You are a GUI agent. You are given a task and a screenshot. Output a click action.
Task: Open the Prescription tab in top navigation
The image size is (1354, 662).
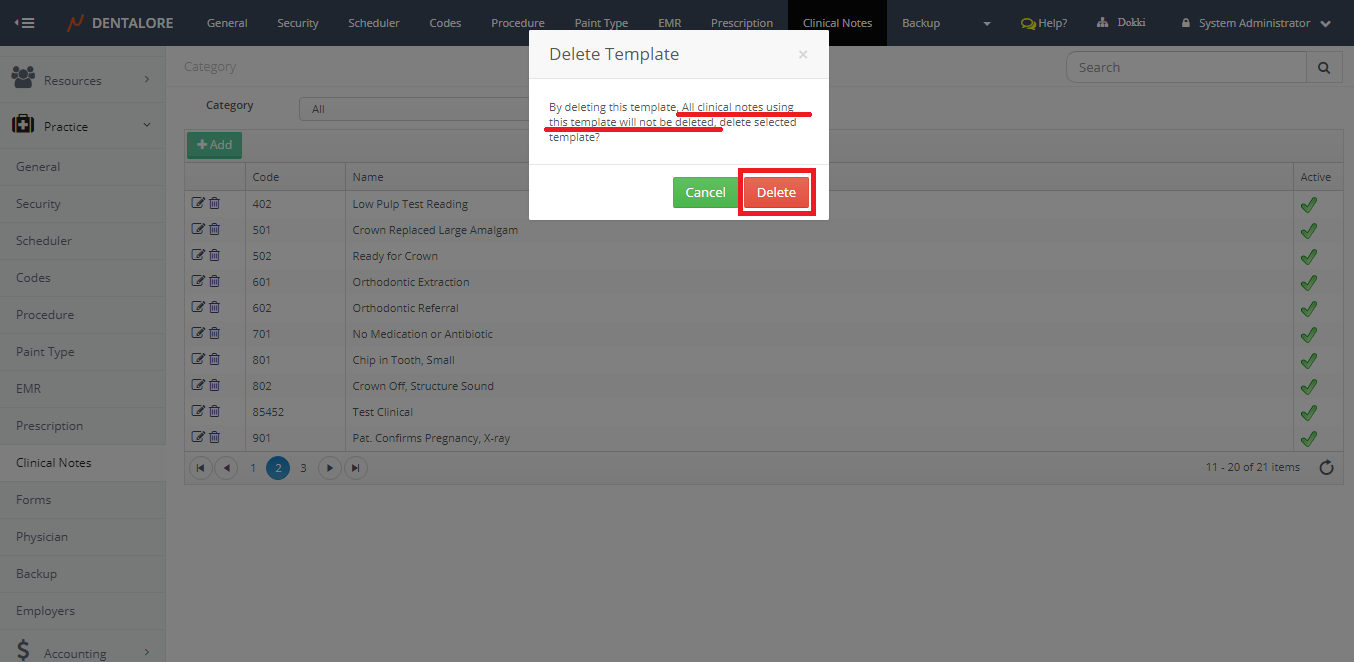[741, 23]
